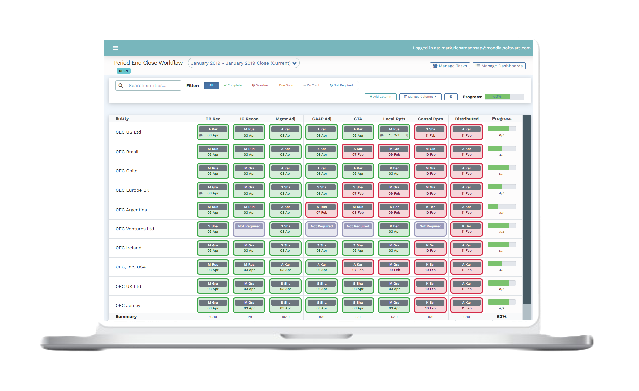Select the Not Required filter

(x=342, y=86)
